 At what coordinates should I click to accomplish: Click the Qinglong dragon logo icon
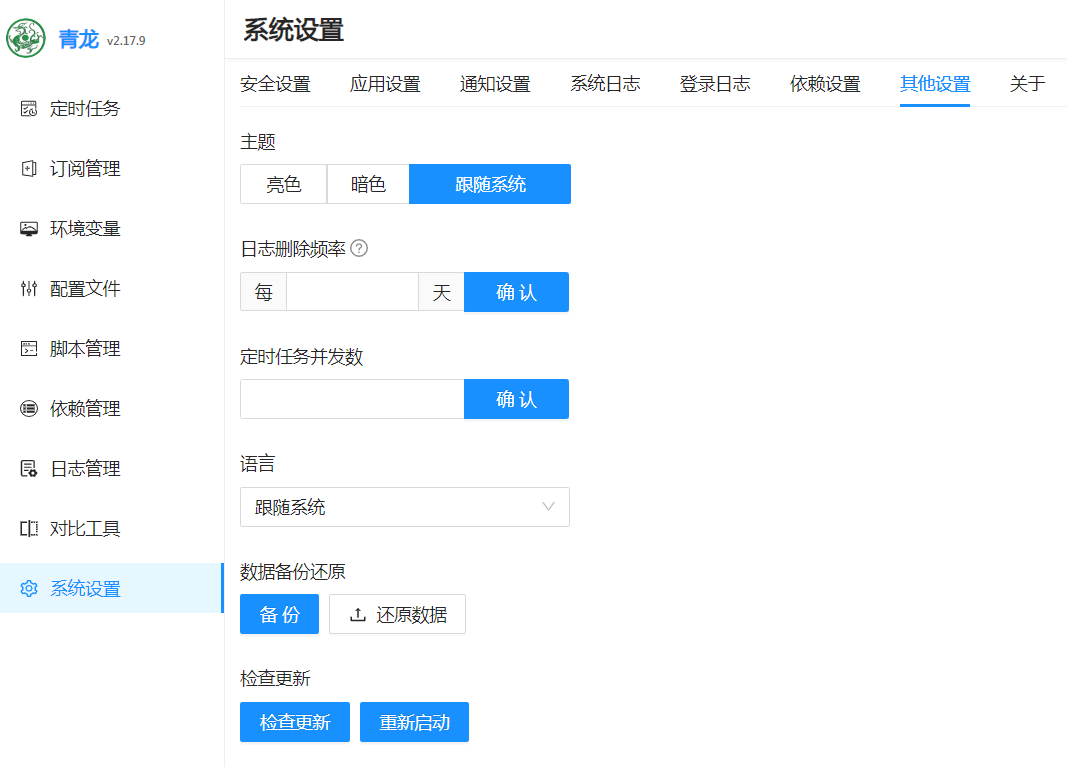coord(26,39)
